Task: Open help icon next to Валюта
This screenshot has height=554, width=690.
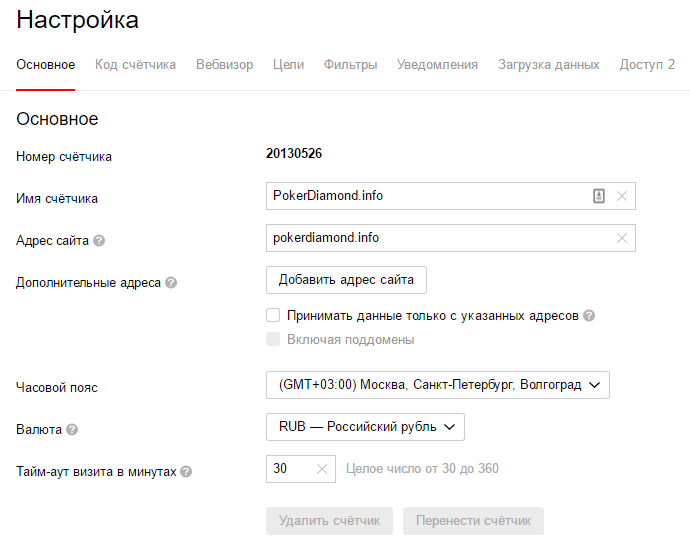Action: (72, 430)
